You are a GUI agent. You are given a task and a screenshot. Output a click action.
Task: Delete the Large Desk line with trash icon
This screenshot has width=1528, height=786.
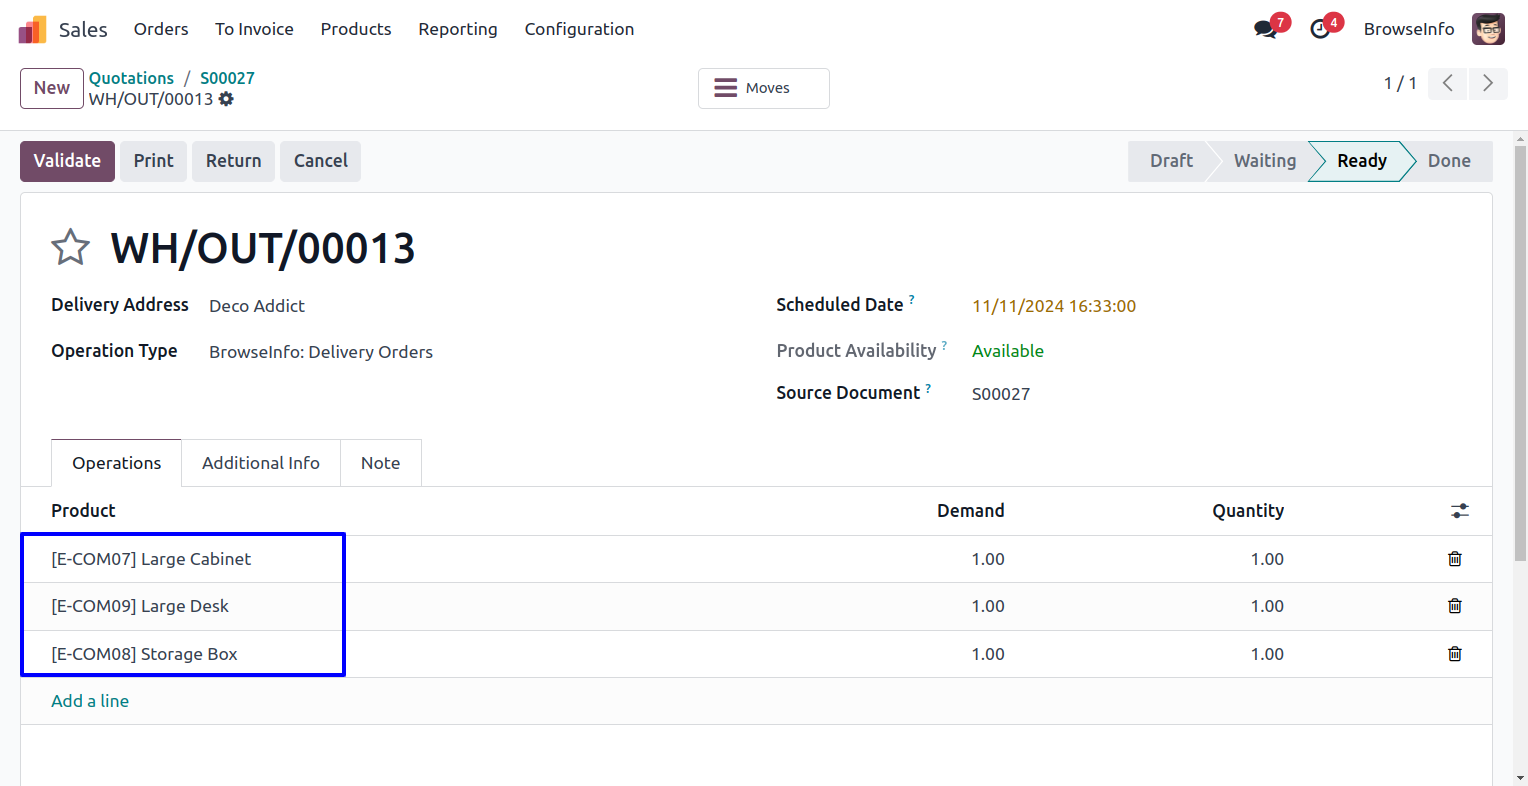(x=1455, y=606)
